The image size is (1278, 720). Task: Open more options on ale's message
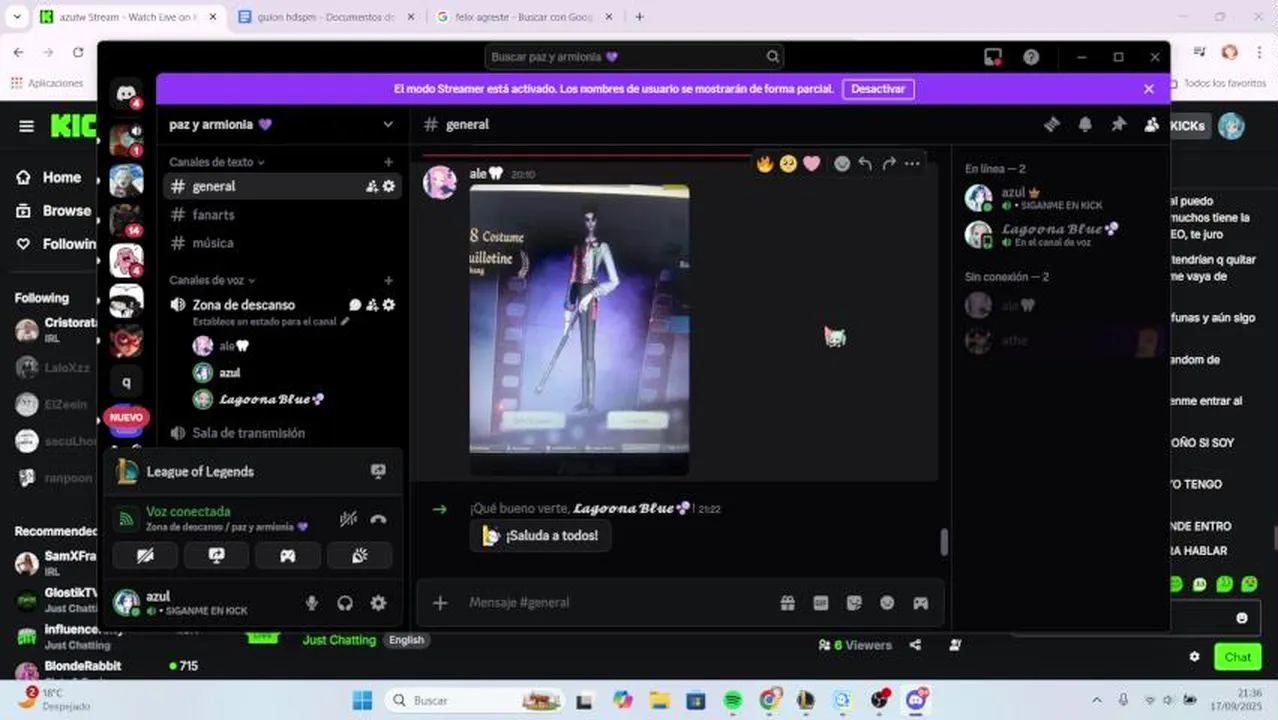click(x=912, y=164)
